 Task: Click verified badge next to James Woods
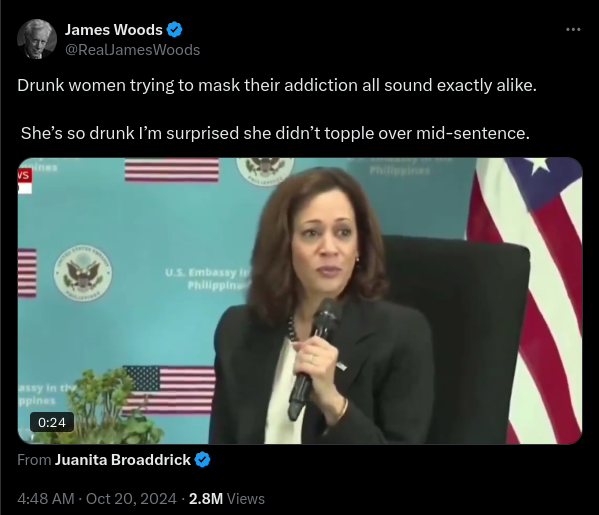[x=174, y=30]
